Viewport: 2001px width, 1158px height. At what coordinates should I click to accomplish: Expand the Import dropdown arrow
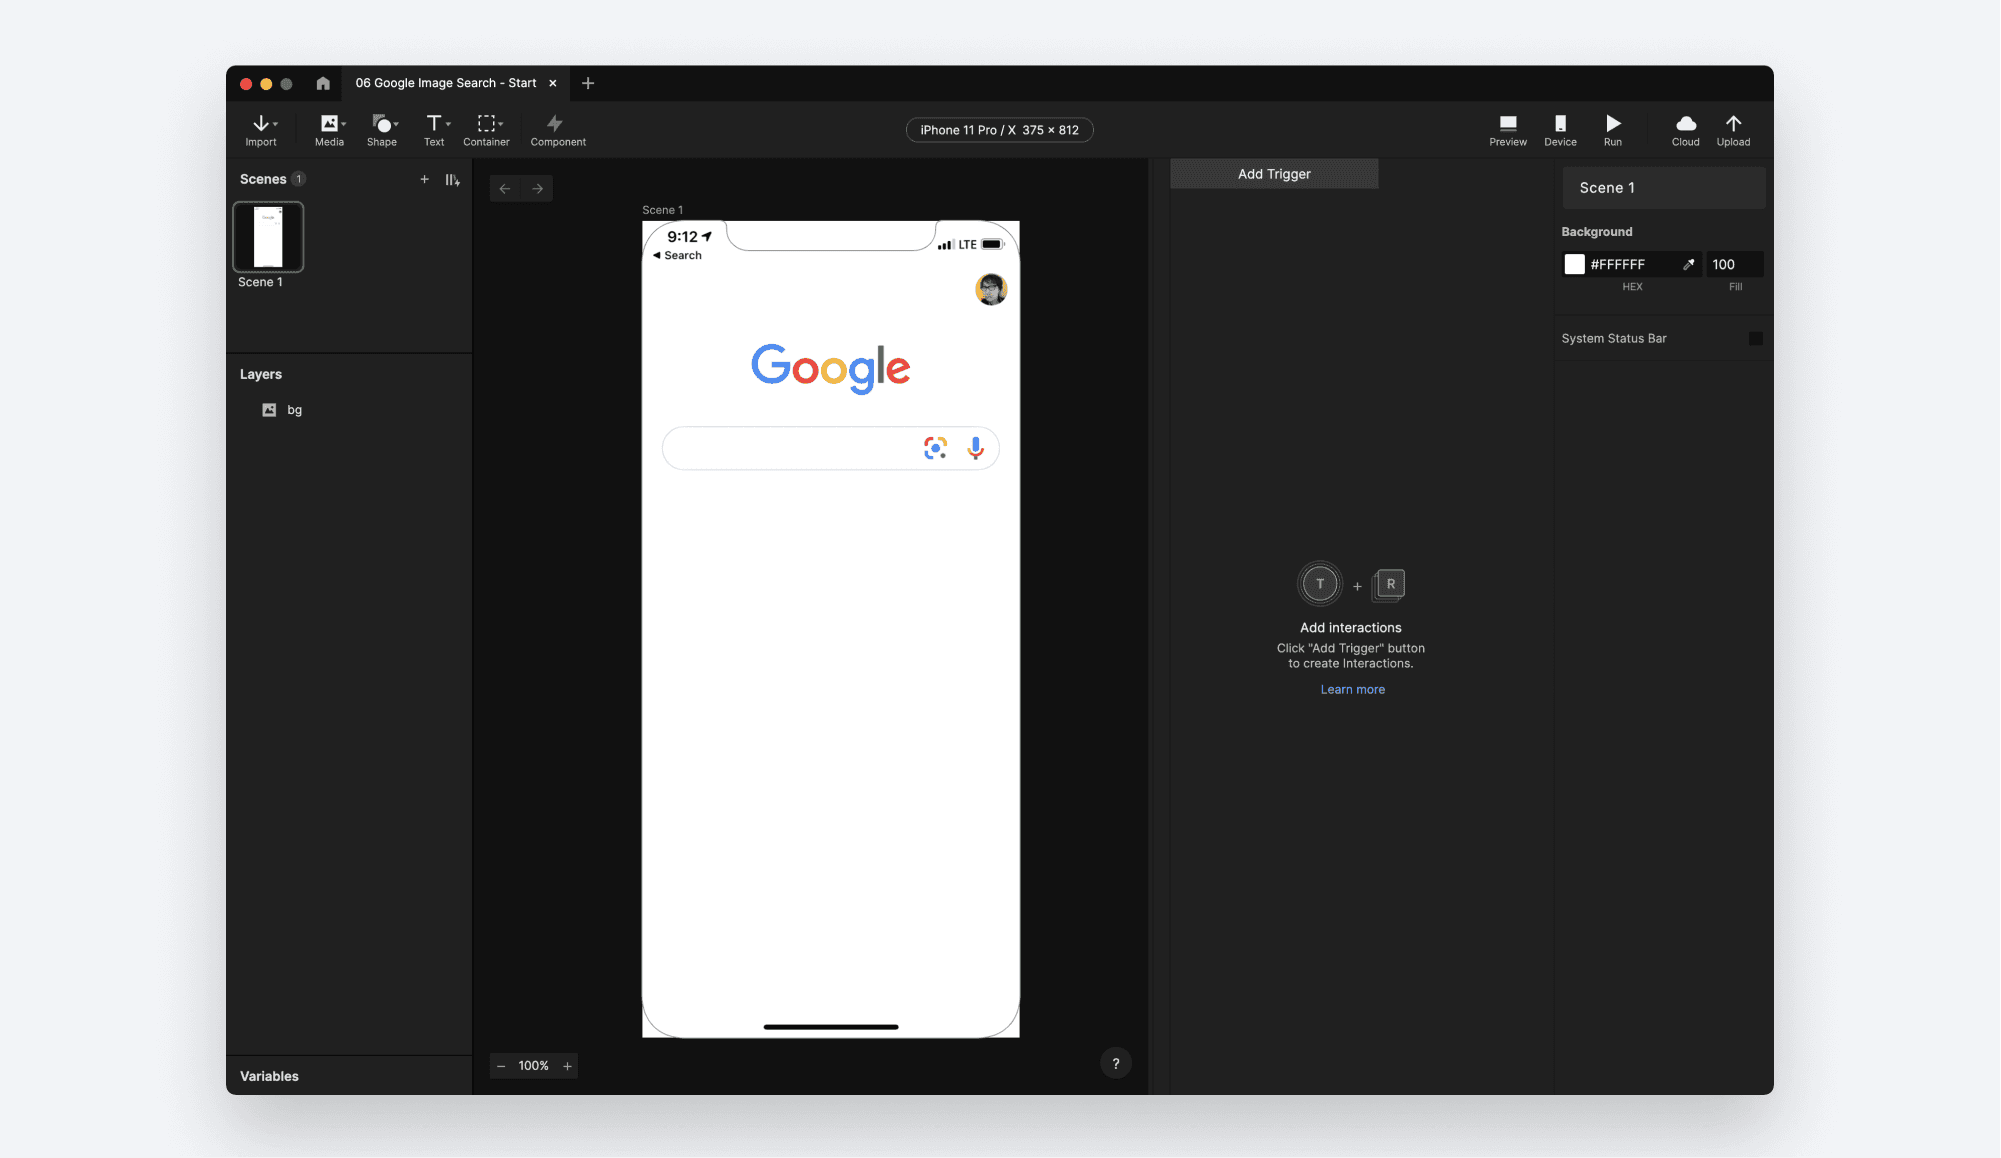(x=276, y=124)
